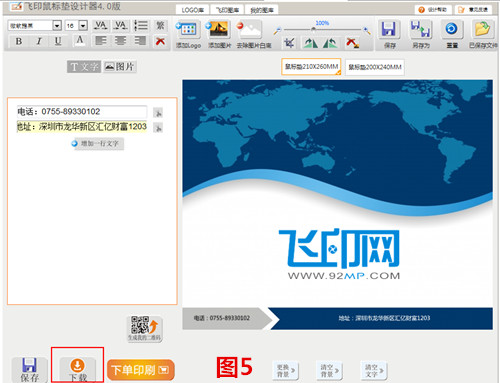Image resolution: width=500 pixels, height=383 pixels.
Task: Select phone text on the canvas footer
Action: [x=222, y=318]
